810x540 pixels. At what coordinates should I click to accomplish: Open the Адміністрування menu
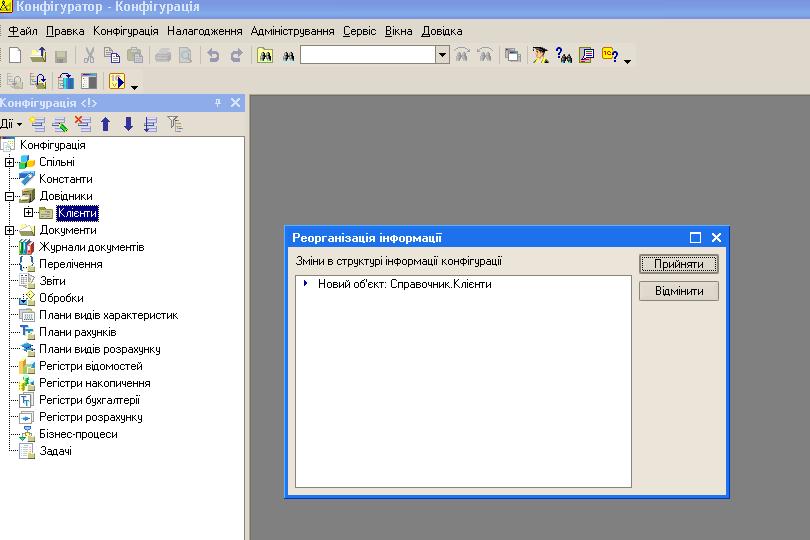(x=292, y=31)
